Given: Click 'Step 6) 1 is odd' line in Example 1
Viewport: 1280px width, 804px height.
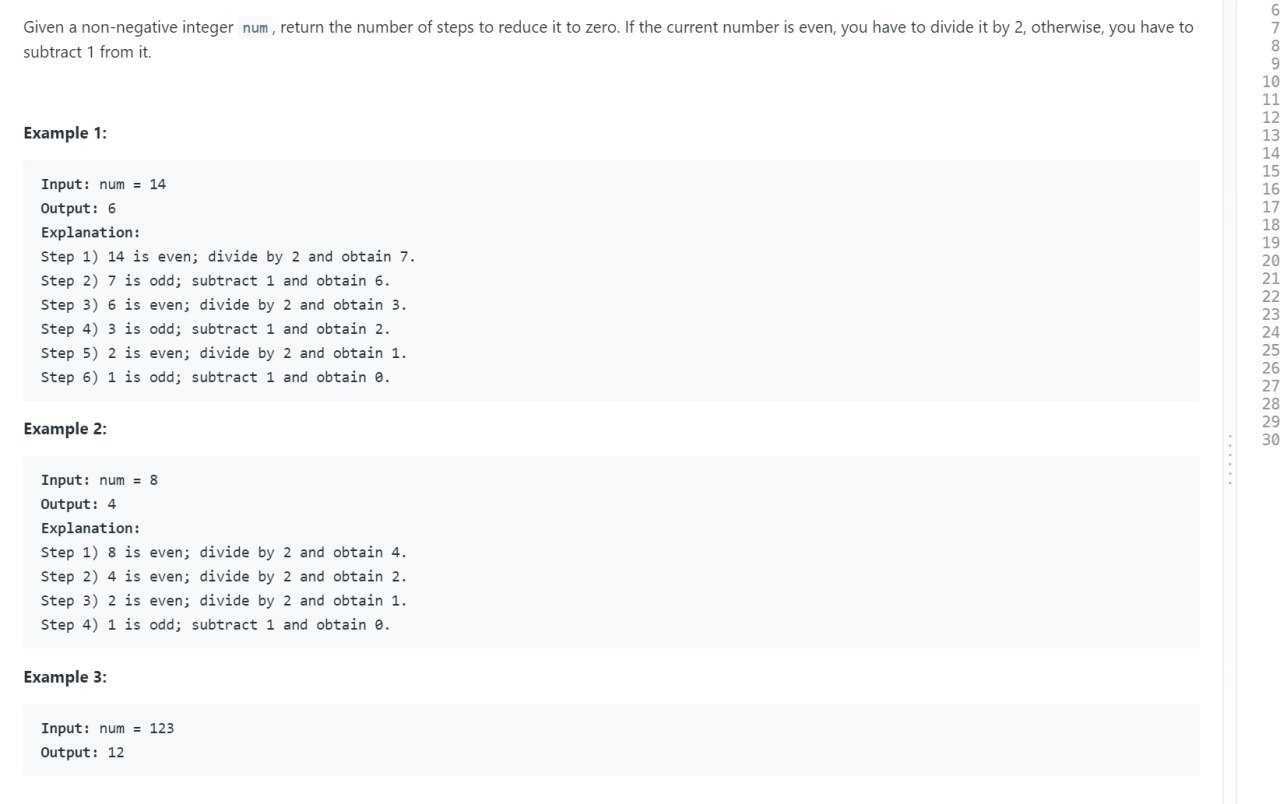Looking at the screenshot, I should pyautogui.click(x=216, y=377).
